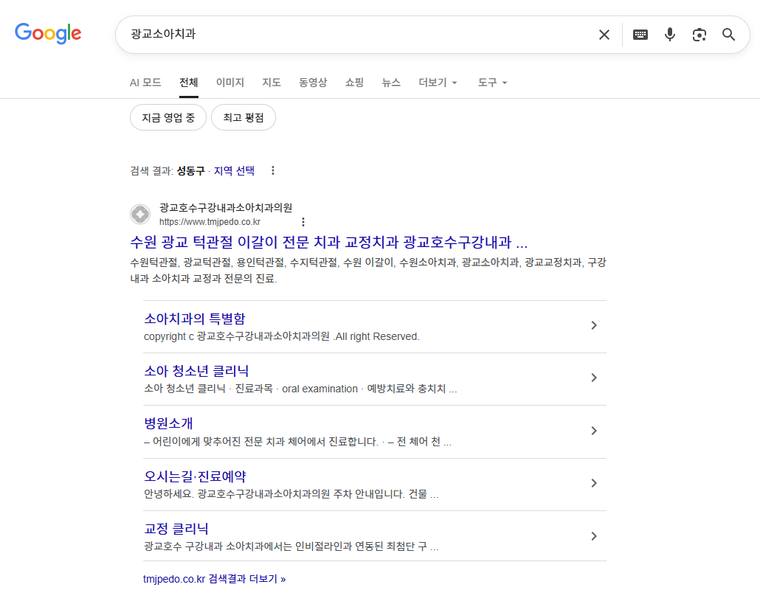
Task: Expand the 더보기 dropdown
Action: click(x=438, y=82)
